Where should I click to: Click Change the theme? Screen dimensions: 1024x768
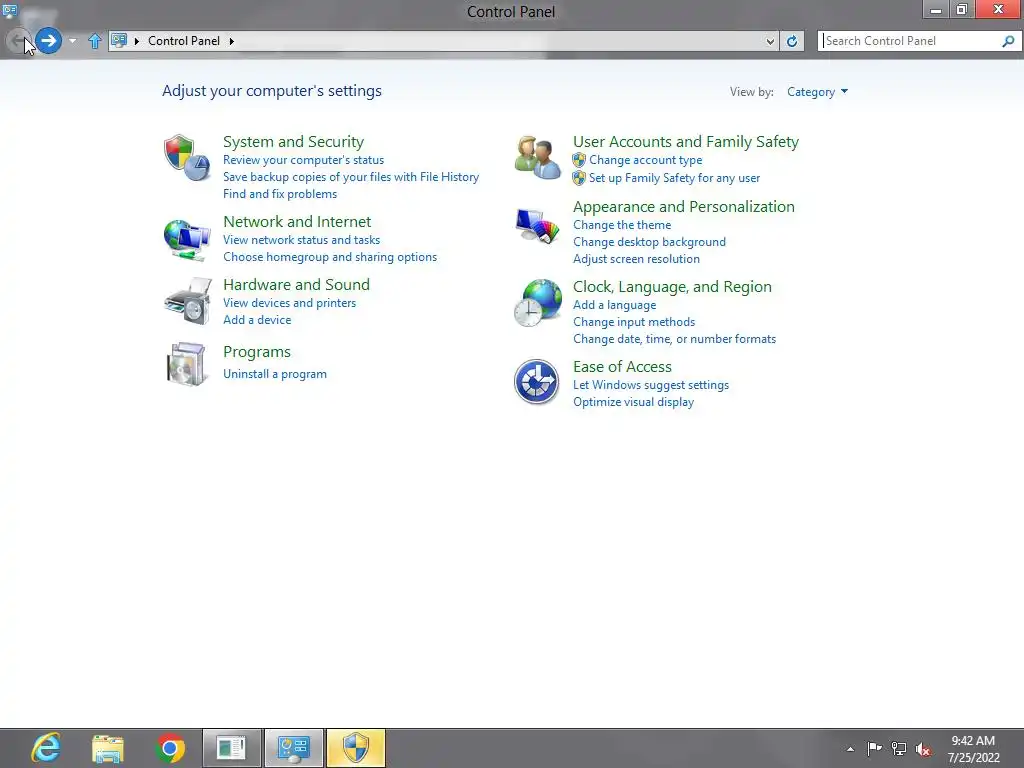(x=622, y=225)
